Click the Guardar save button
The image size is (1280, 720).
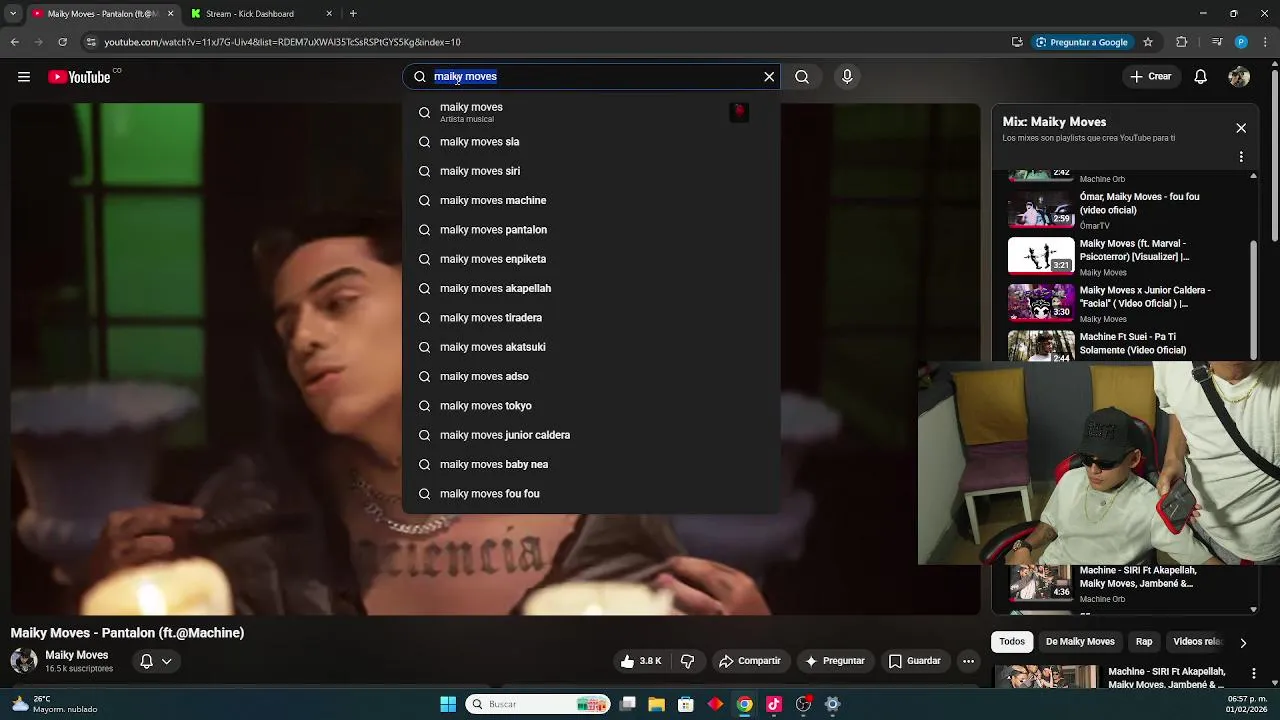pyautogui.click(x=915, y=661)
